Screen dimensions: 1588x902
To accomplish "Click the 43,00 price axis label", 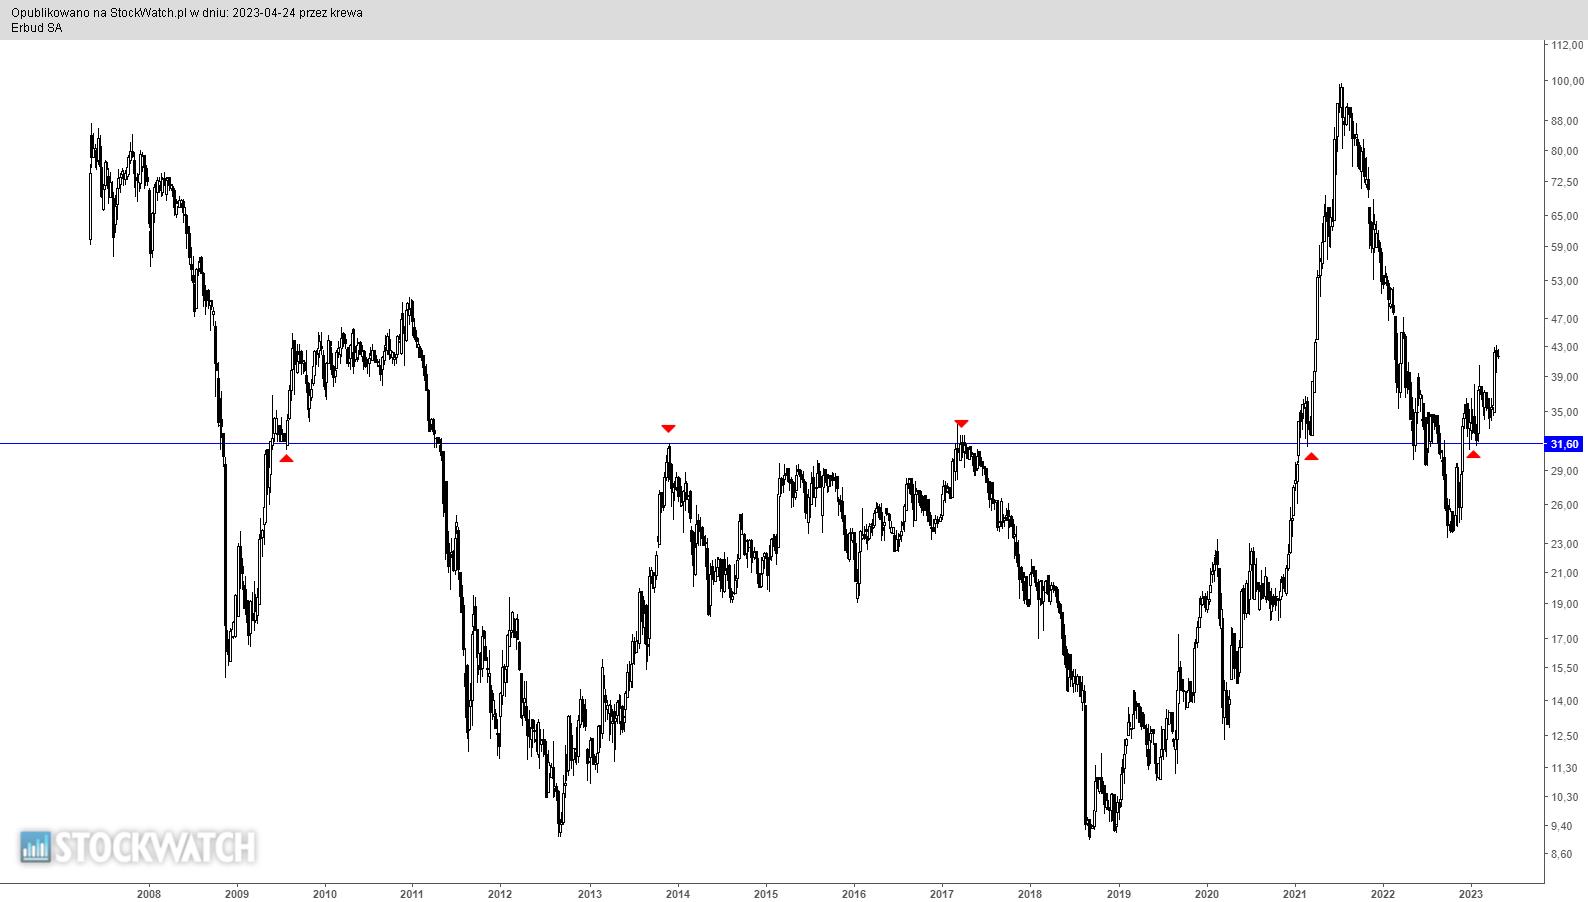I will click(x=1565, y=347).
